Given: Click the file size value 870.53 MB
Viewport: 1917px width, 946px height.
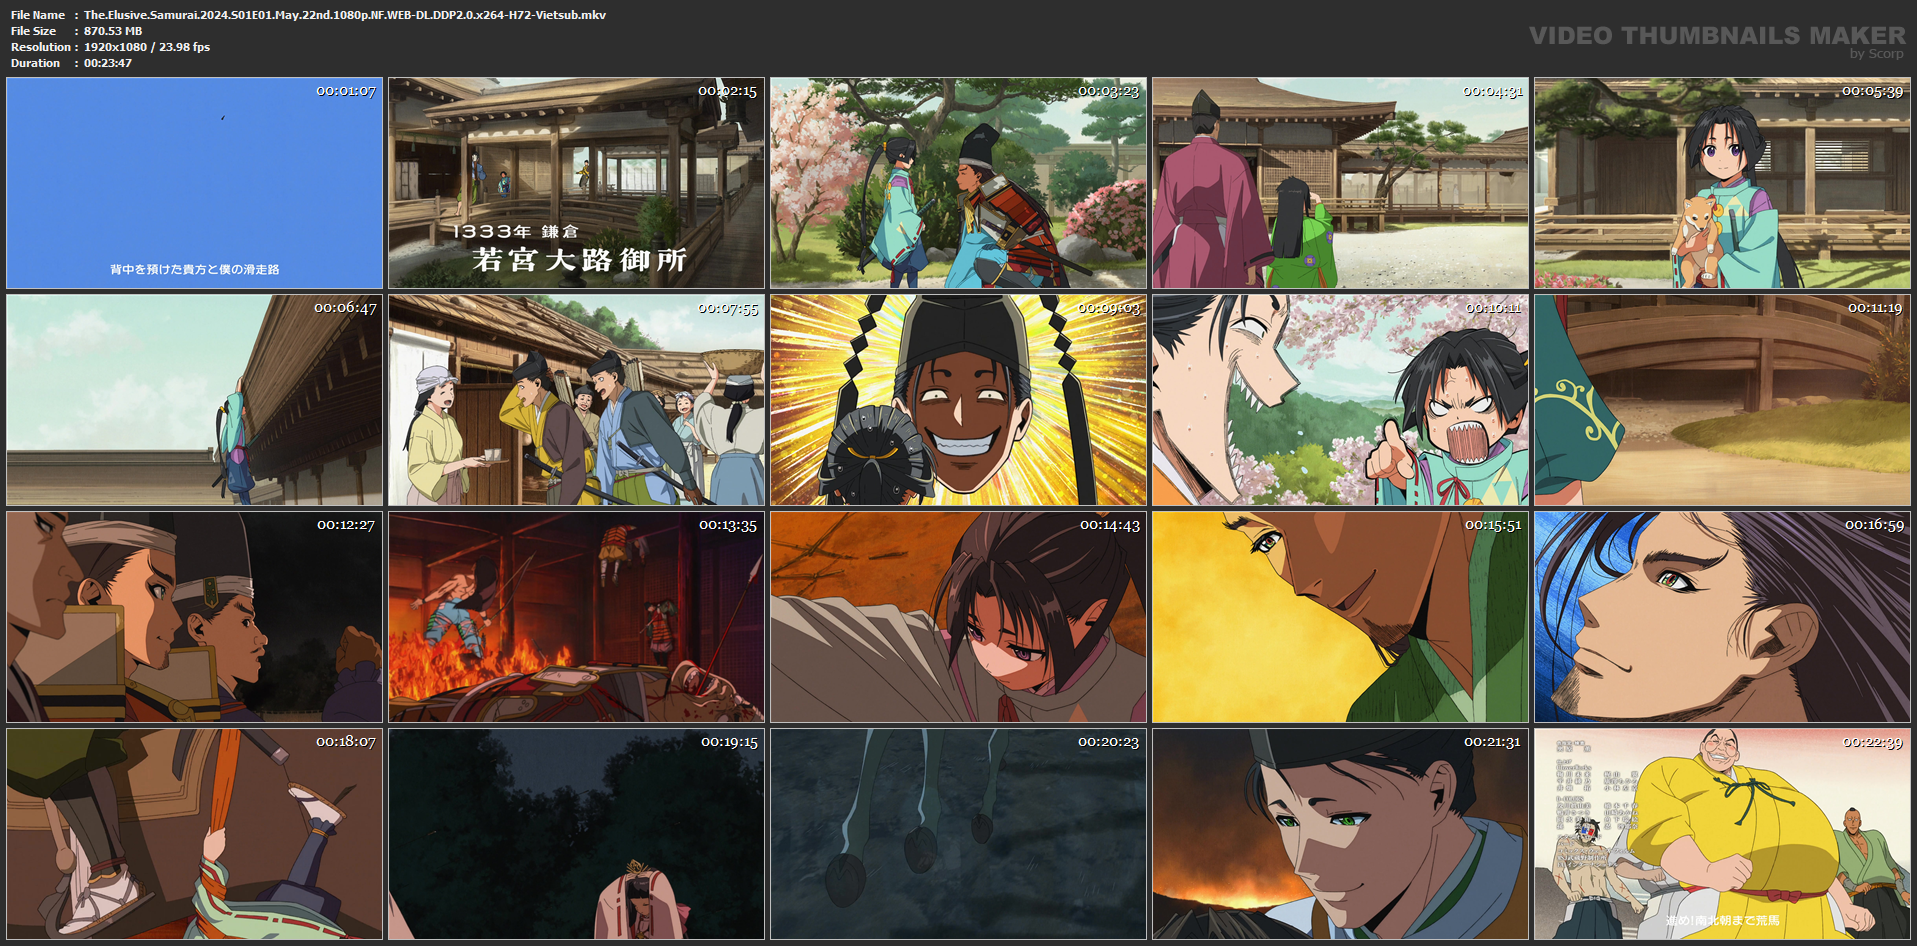Looking at the screenshot, I should pos(113,31).
